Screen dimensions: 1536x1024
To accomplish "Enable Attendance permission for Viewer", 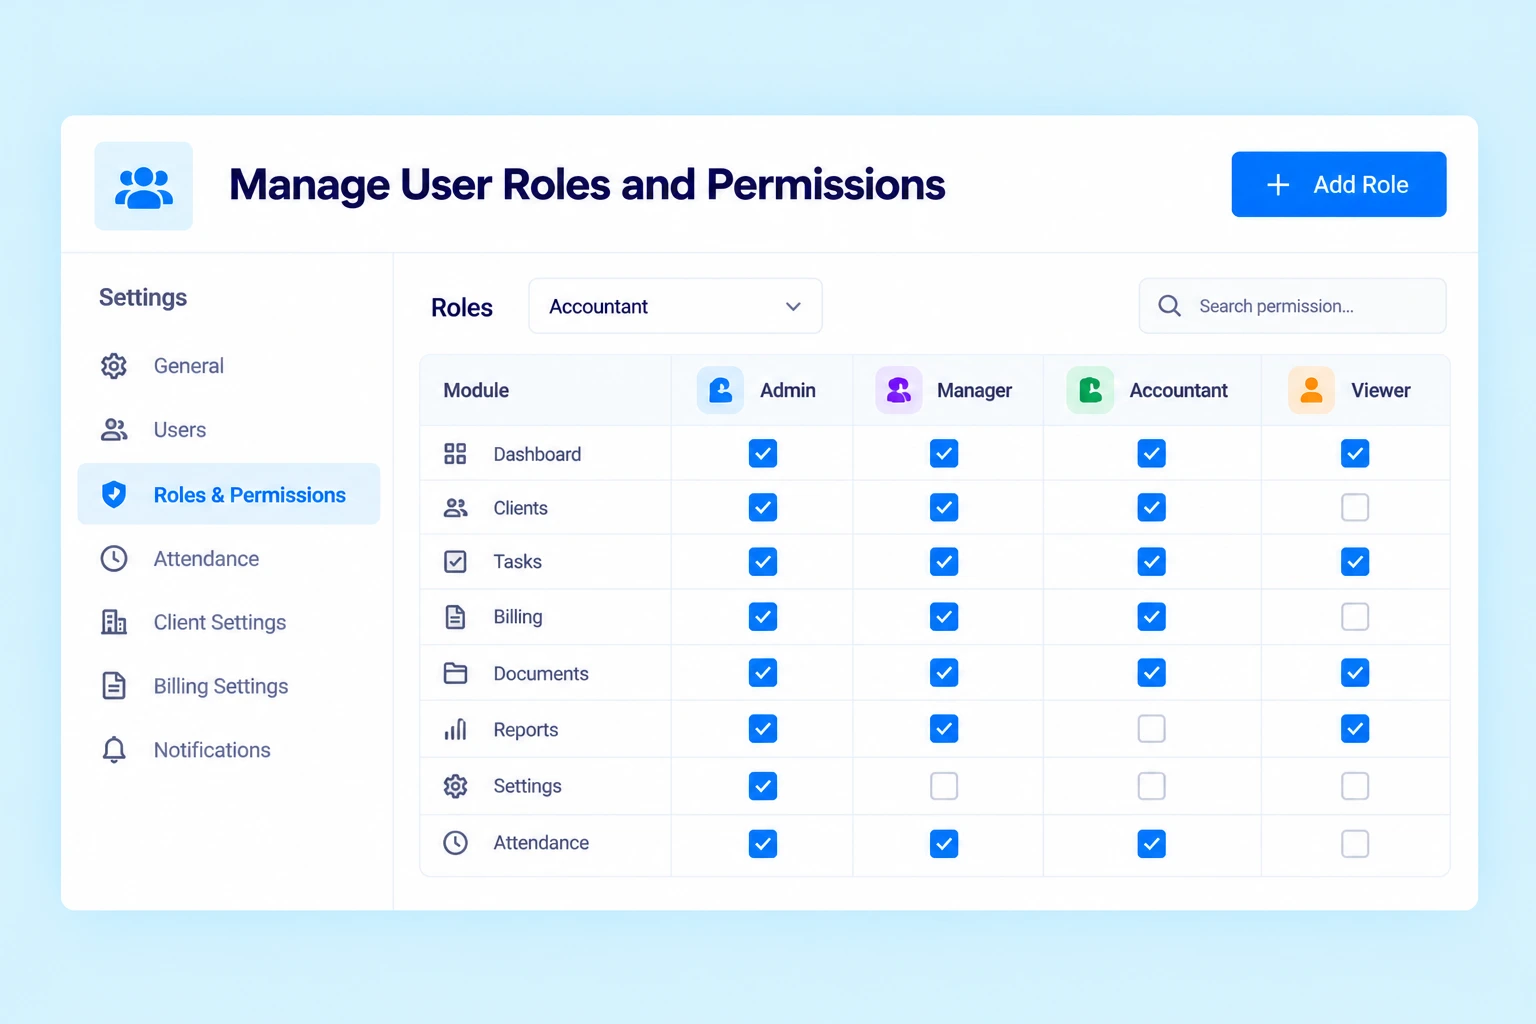I will [x=1355, y=844].
